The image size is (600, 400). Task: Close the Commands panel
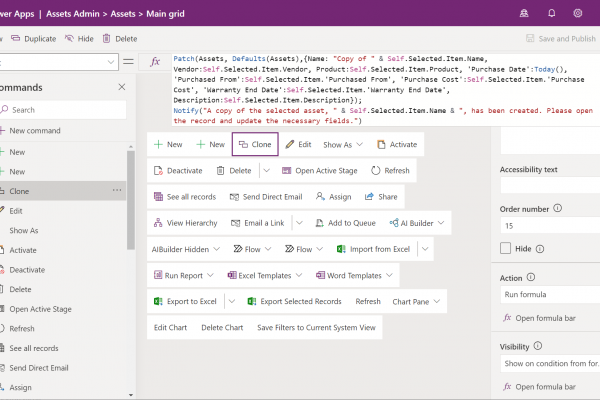(x=122, y=87)
